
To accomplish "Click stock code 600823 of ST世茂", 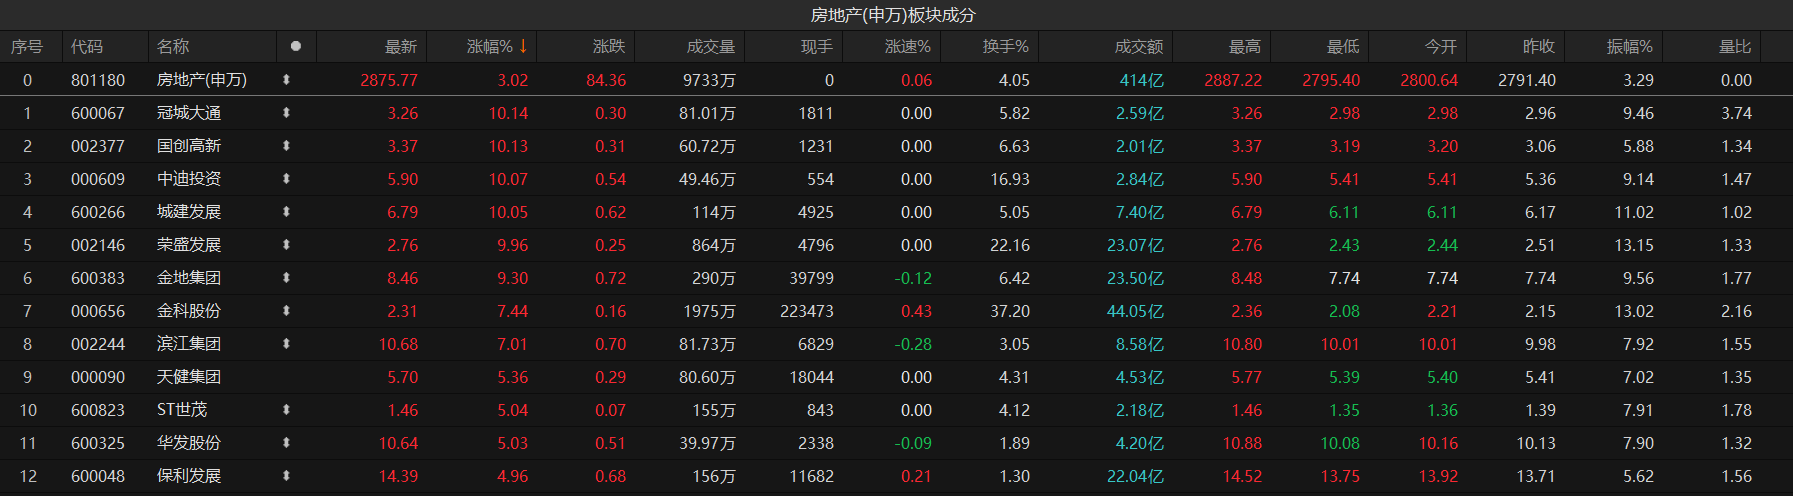I will [98, 410].
